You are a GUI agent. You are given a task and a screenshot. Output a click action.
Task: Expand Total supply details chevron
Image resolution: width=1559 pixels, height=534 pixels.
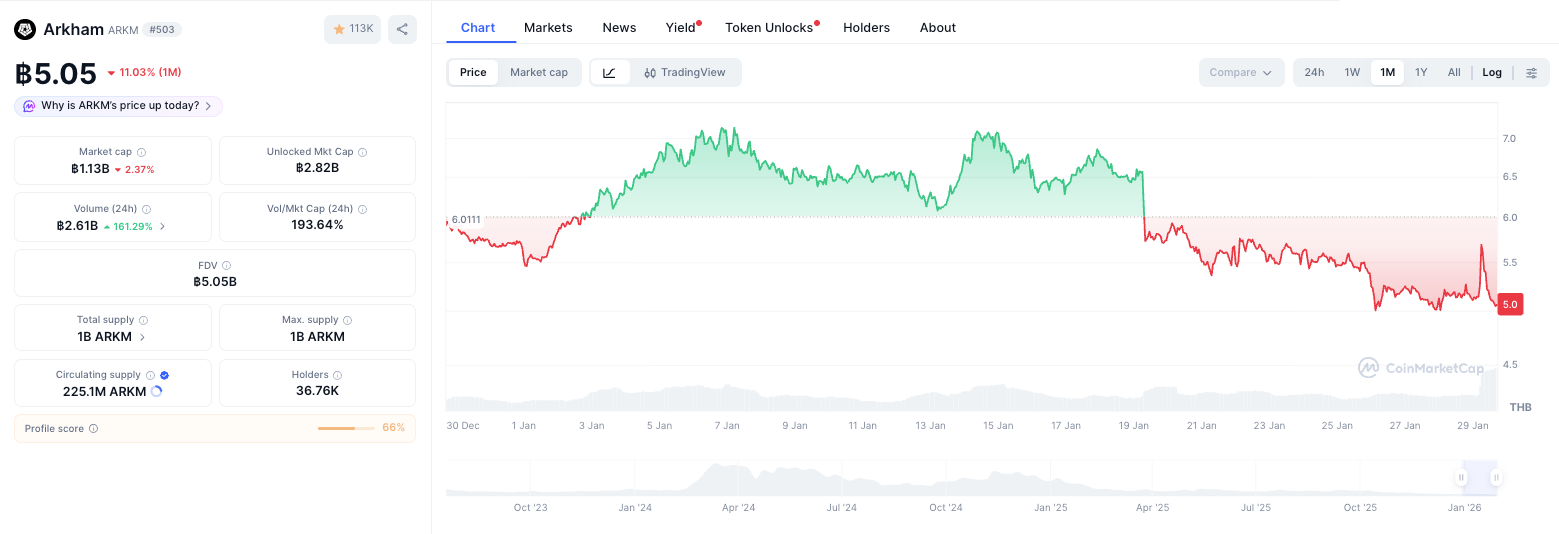[142, 337]
